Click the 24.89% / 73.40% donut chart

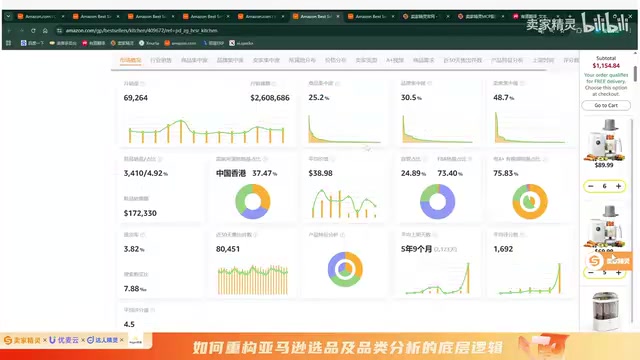pos(438,201)
